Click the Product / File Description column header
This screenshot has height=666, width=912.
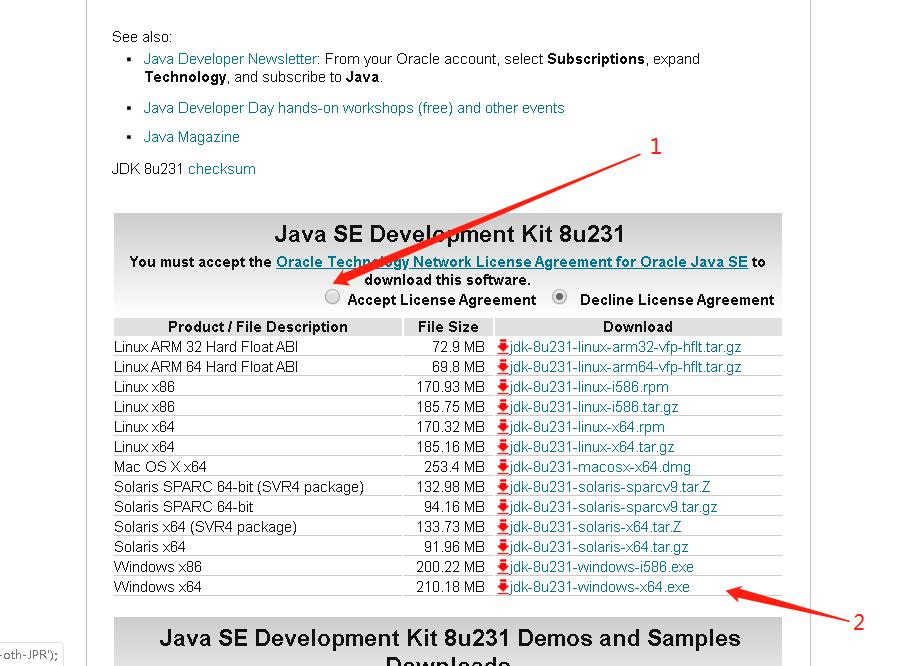pyautogui.click(x=258, y=327)
